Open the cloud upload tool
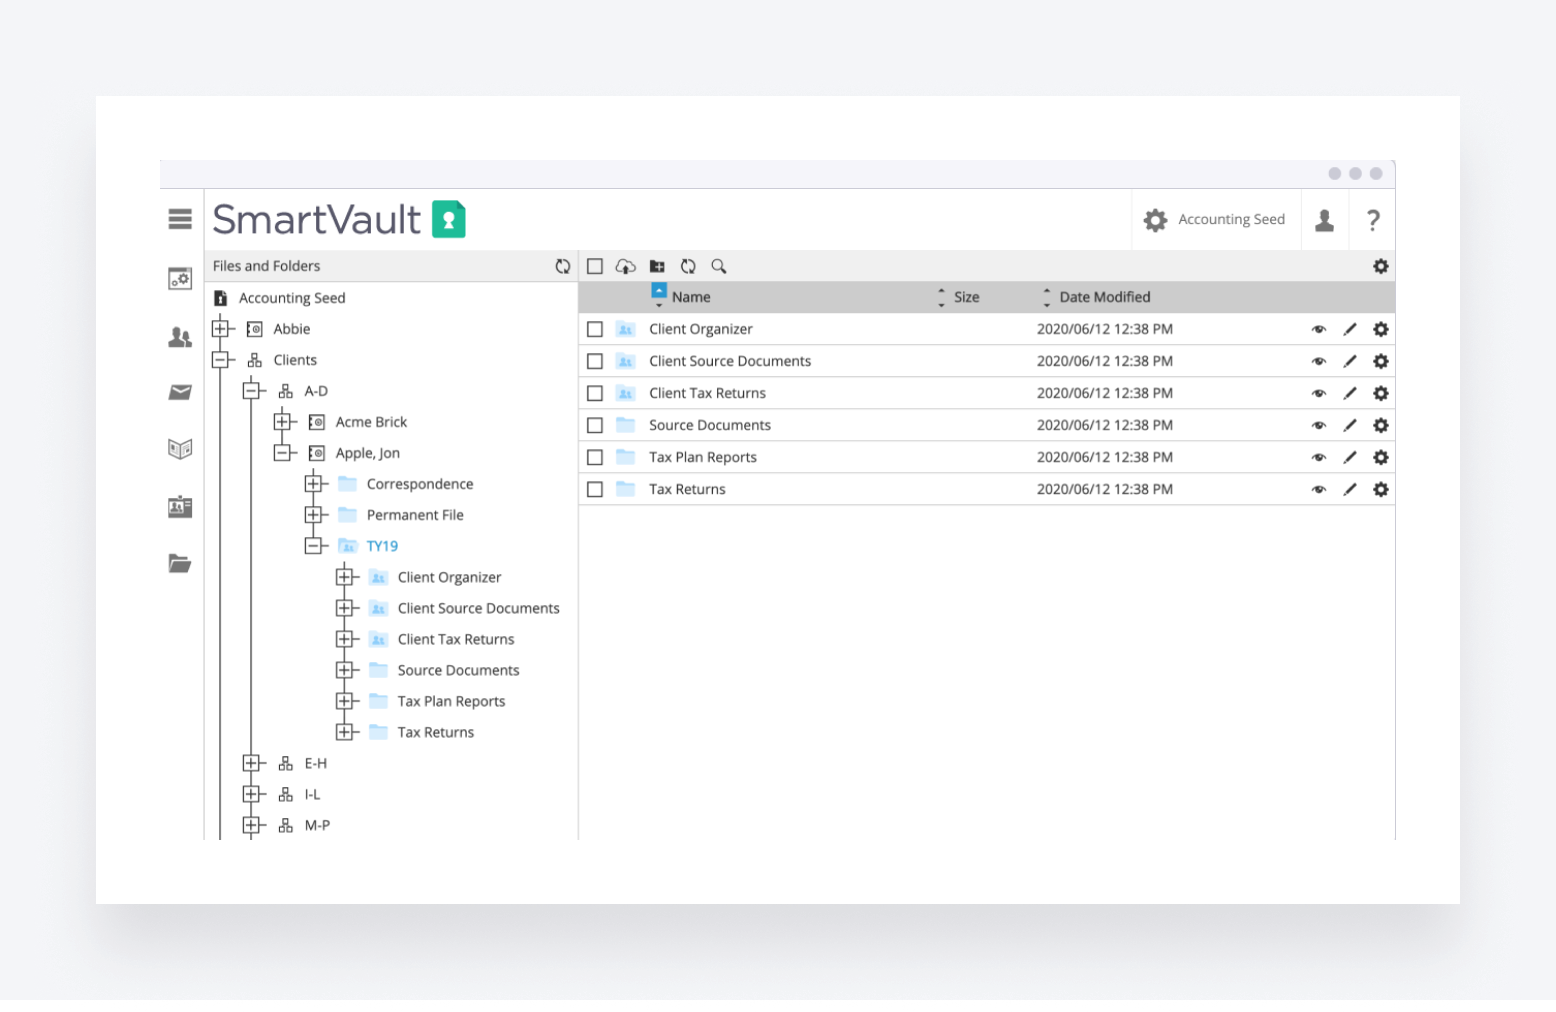Viewport: 1556px width, 1012px height. [x=625, y=266]
